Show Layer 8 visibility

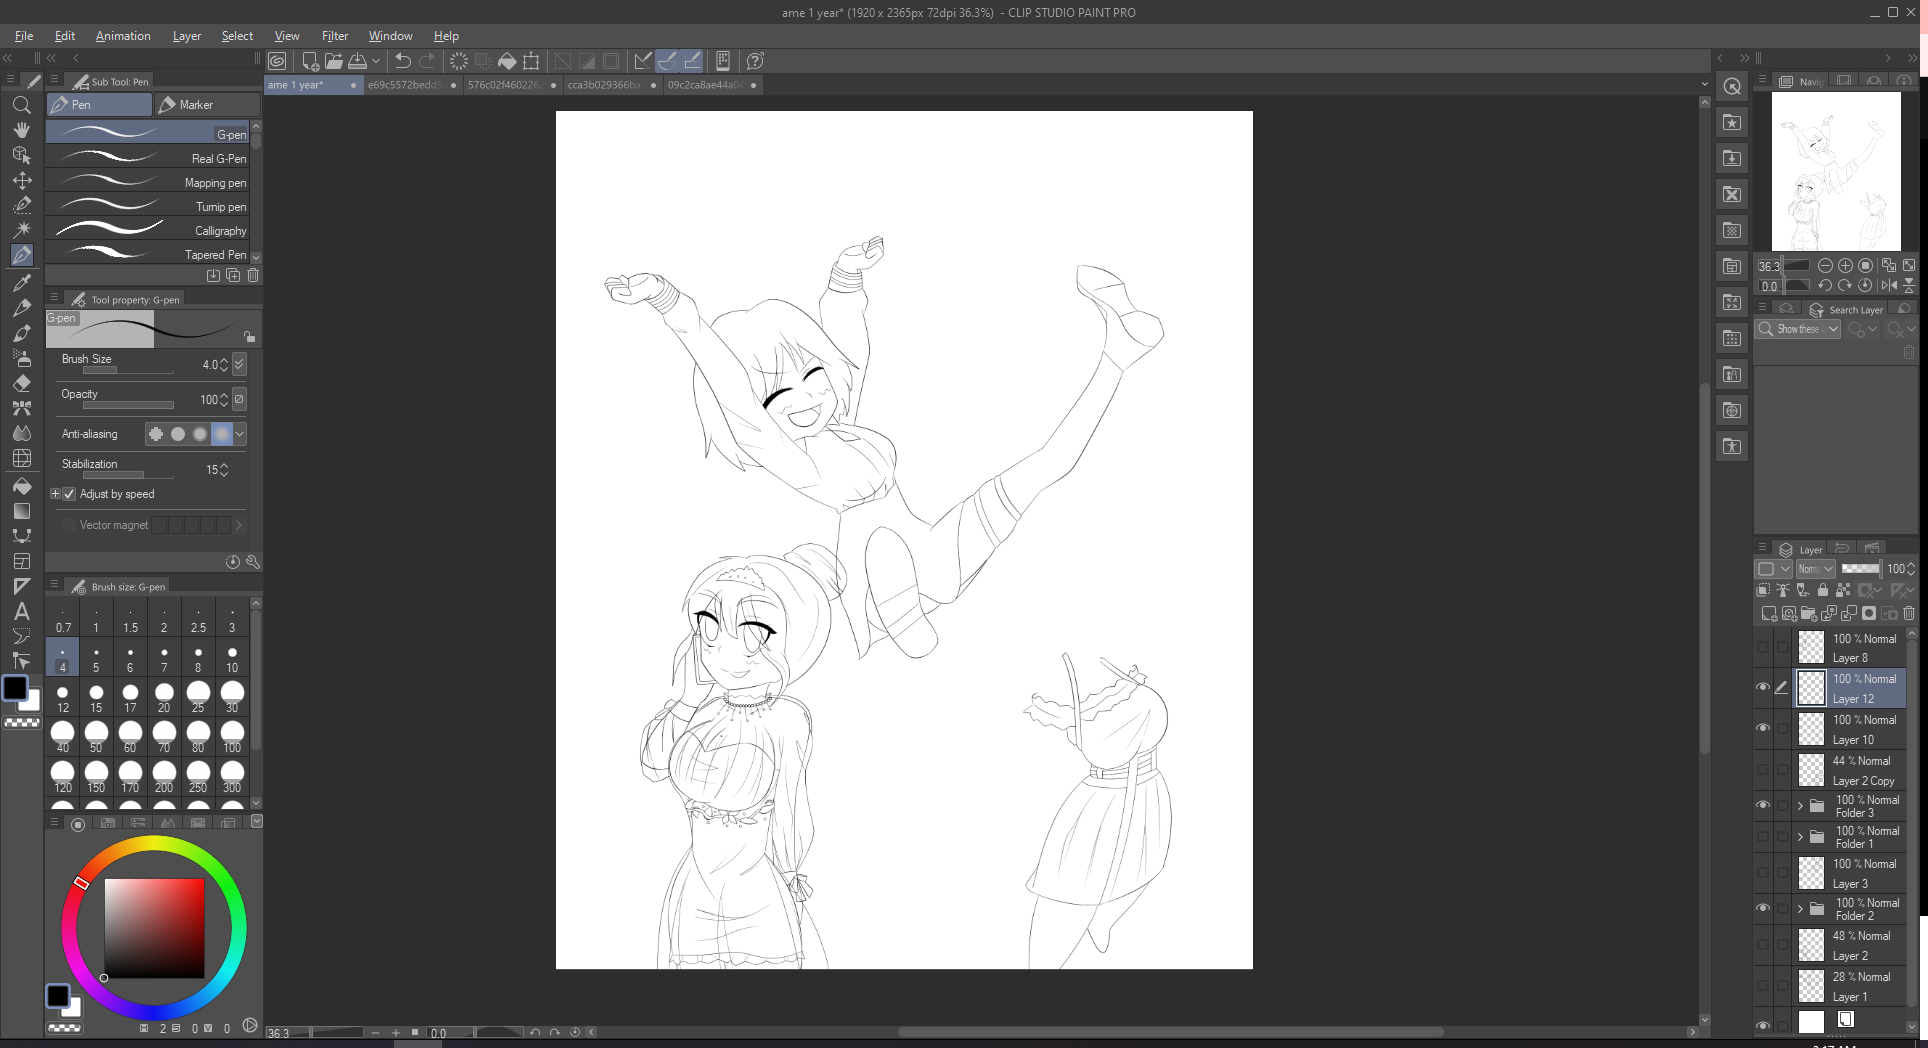(1763, 647)
